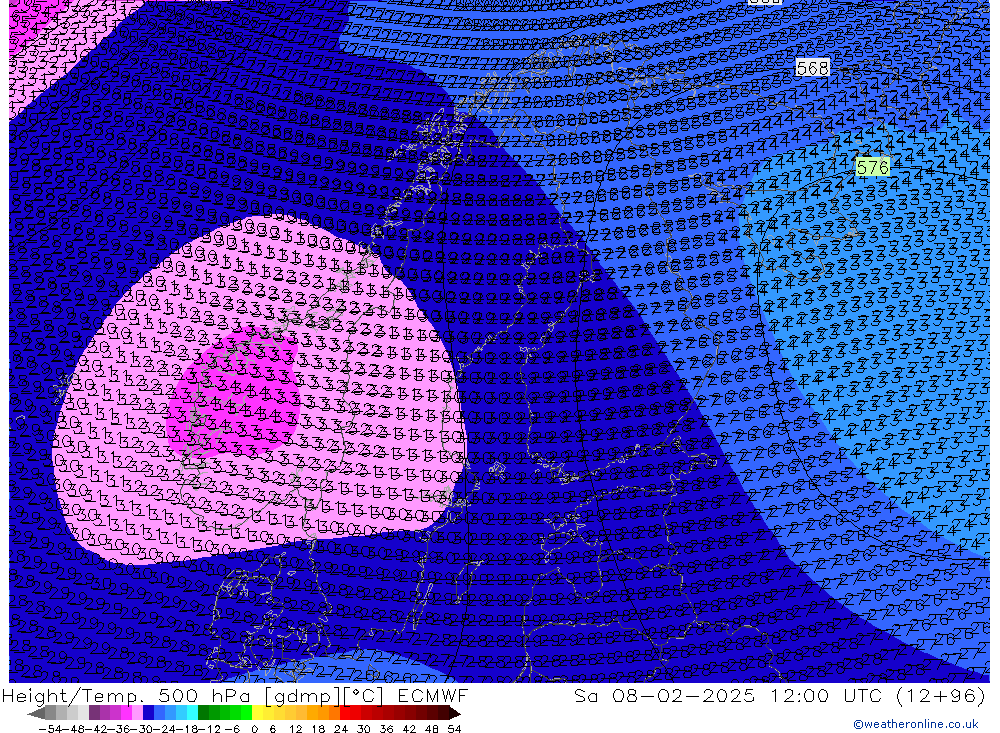1000x733 pixels.
Task: Click the ECMWF model name
Action: pos(433,695)
